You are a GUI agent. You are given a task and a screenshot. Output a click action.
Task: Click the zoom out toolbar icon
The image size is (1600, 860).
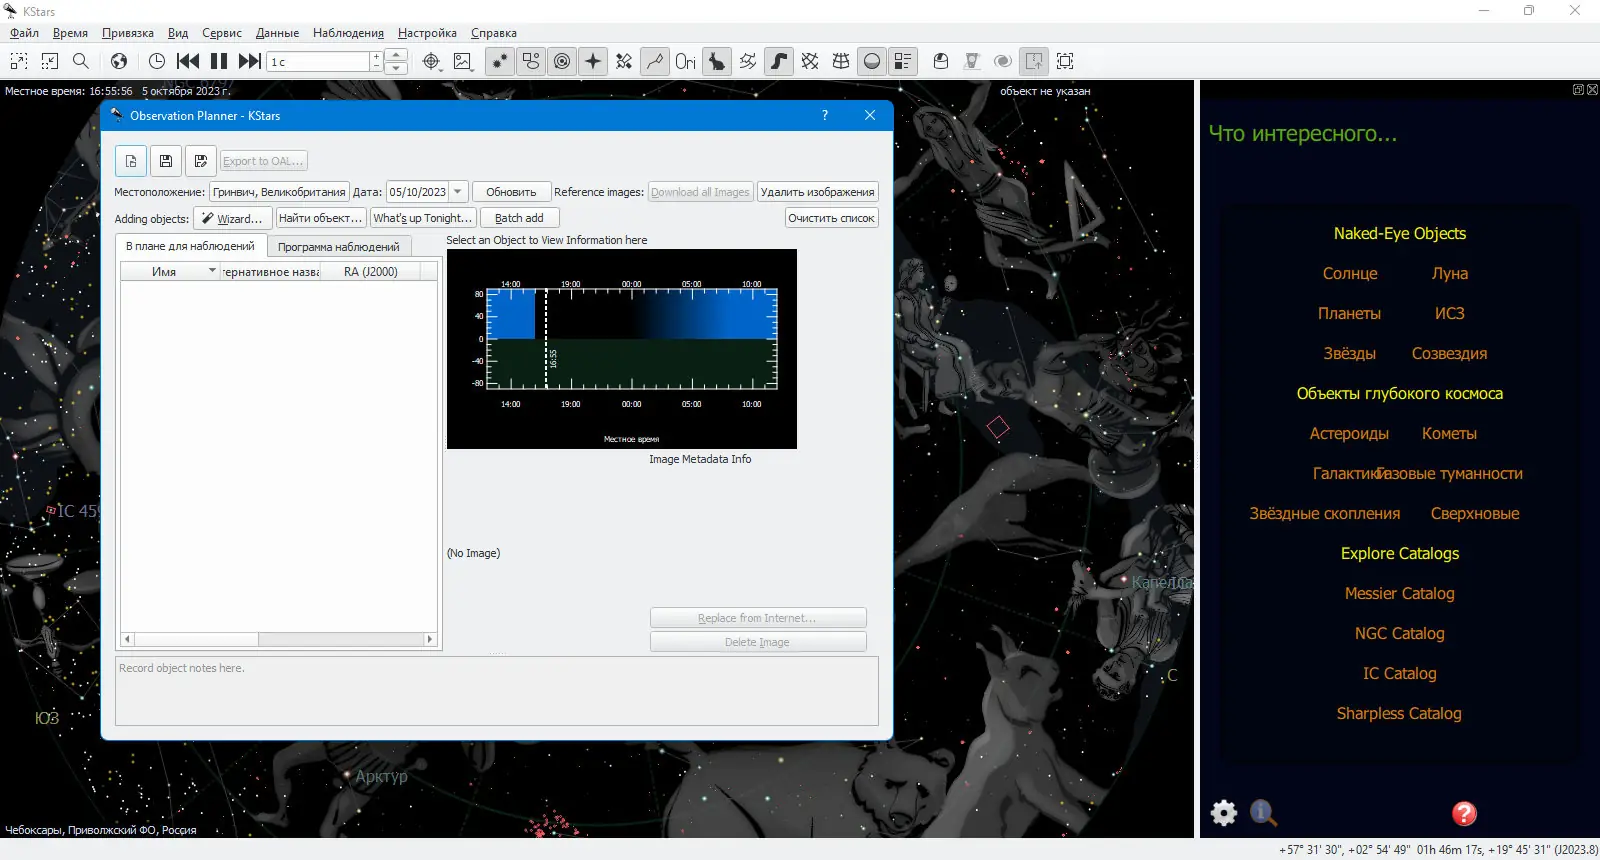click(50, 61)
